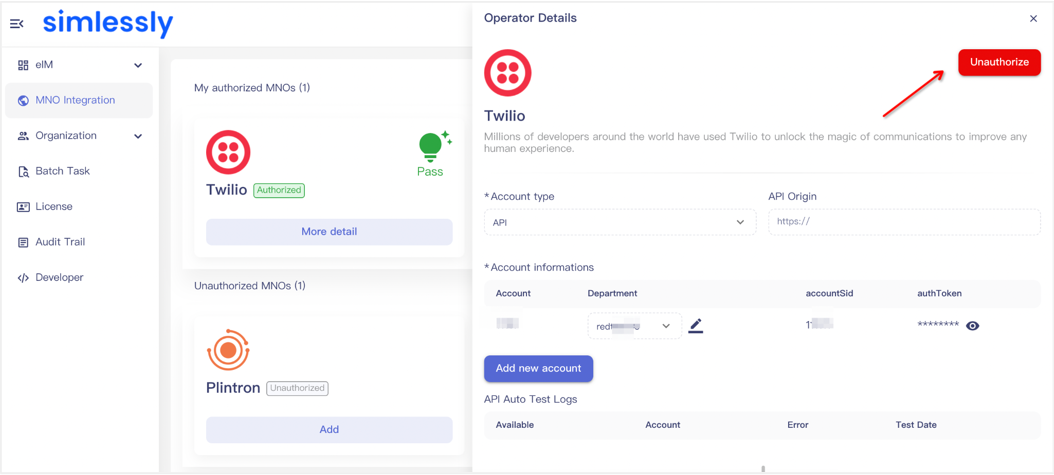Click the eIM grid icon in sidebar
This screenshot has height=475, width=1054.
click(23, 65)
